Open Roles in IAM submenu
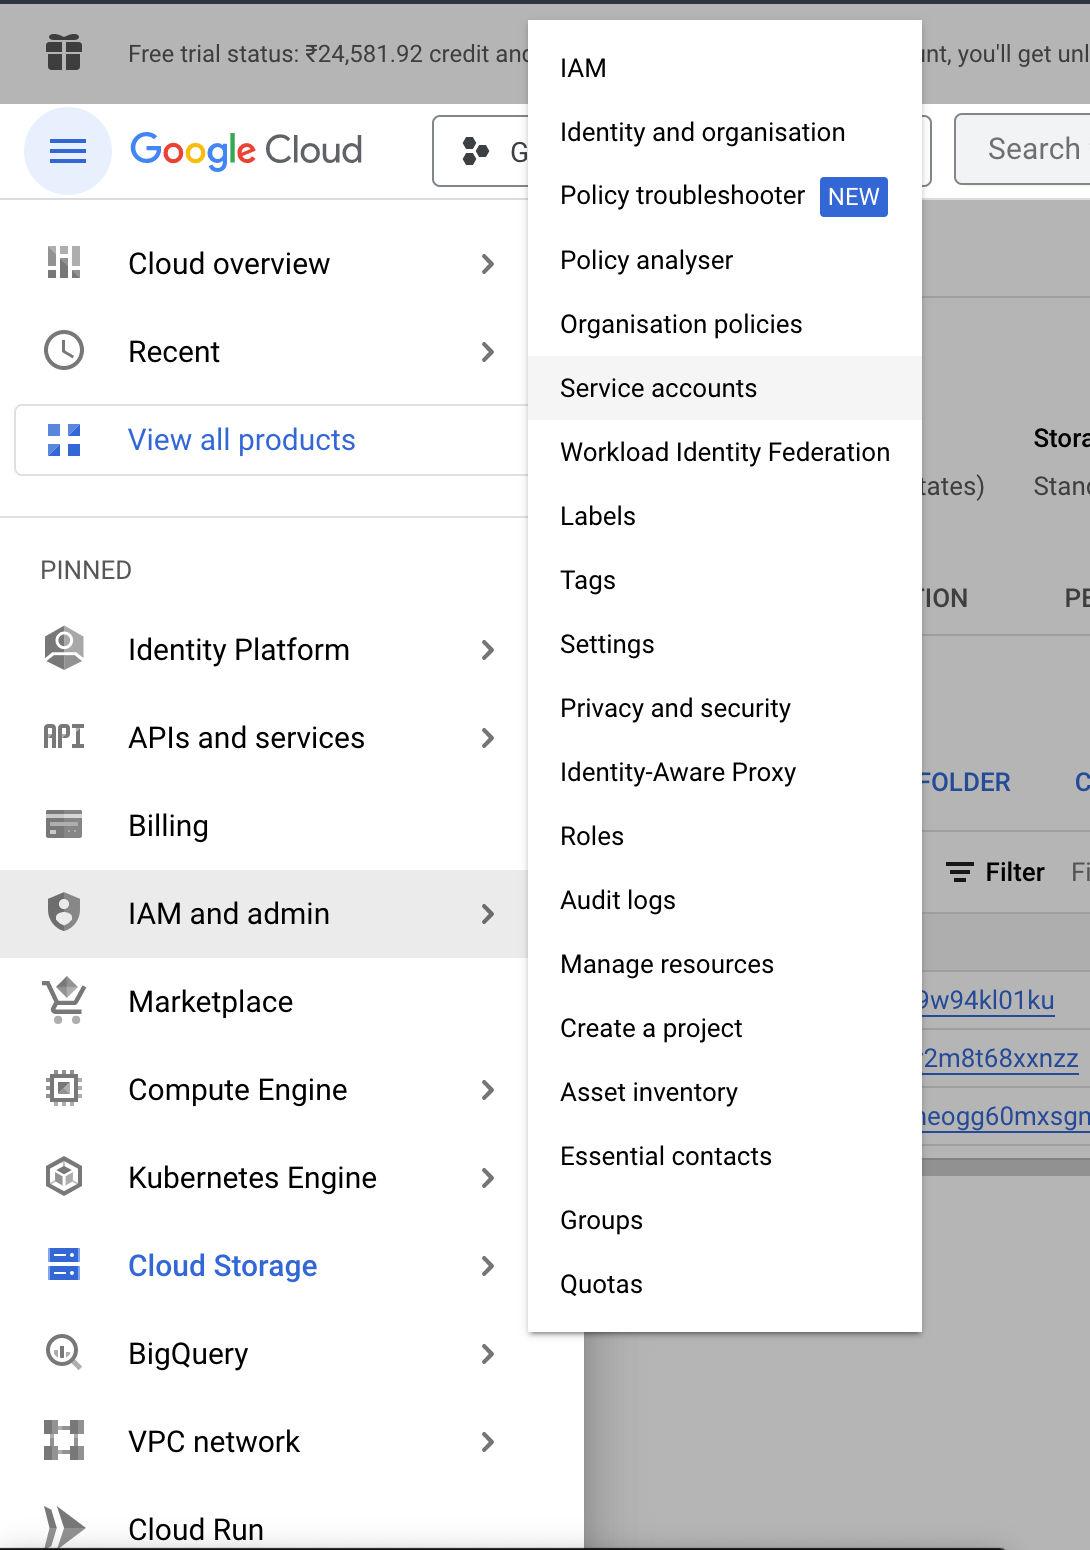1090x1550 pixels. 725,836
